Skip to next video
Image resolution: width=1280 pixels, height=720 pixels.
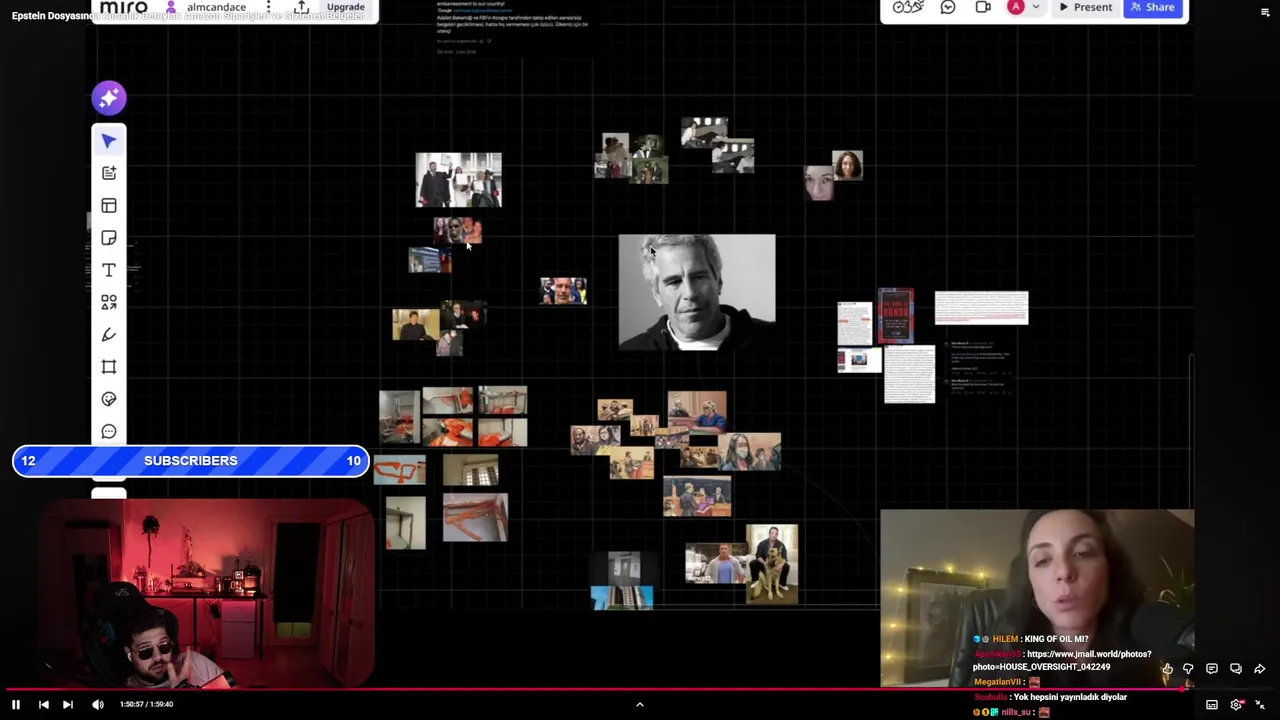[x=67, y=705]
